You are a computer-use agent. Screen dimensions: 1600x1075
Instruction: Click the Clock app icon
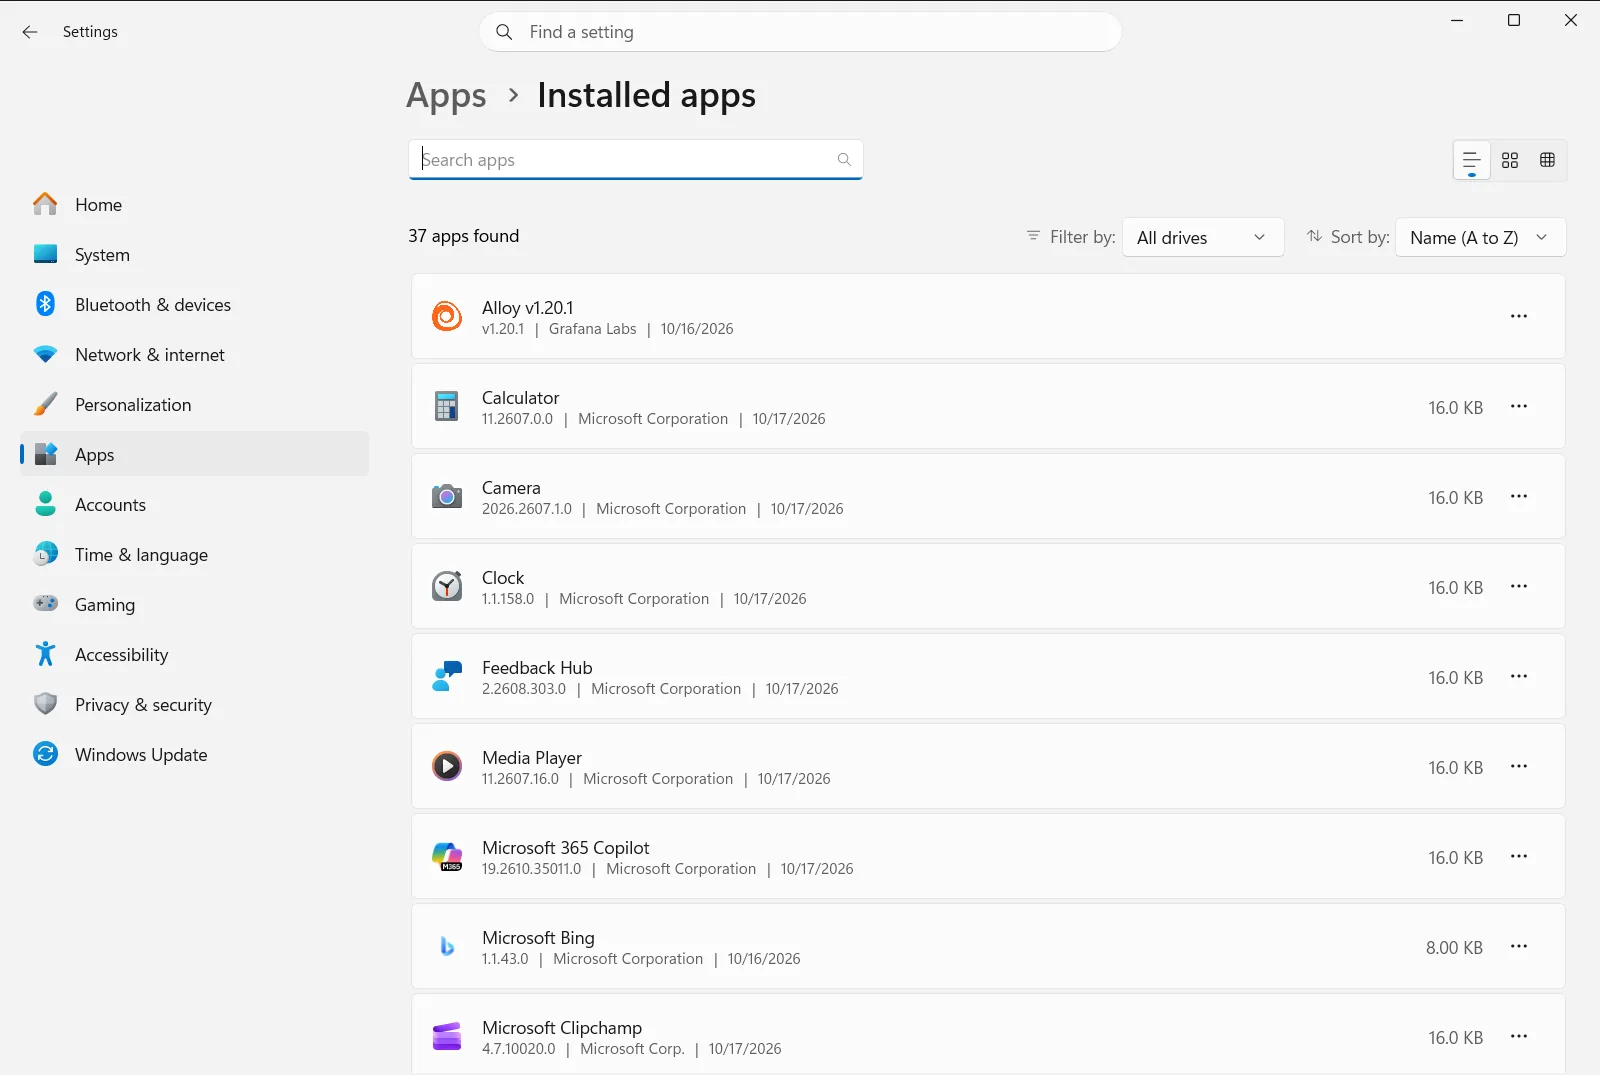pyautogui.click(x=447, y=586)
